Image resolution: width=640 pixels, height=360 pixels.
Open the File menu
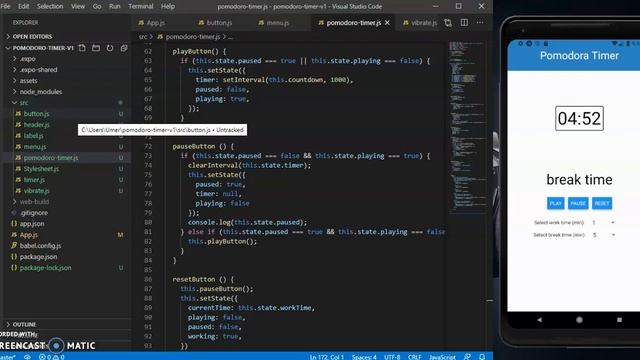6,6
